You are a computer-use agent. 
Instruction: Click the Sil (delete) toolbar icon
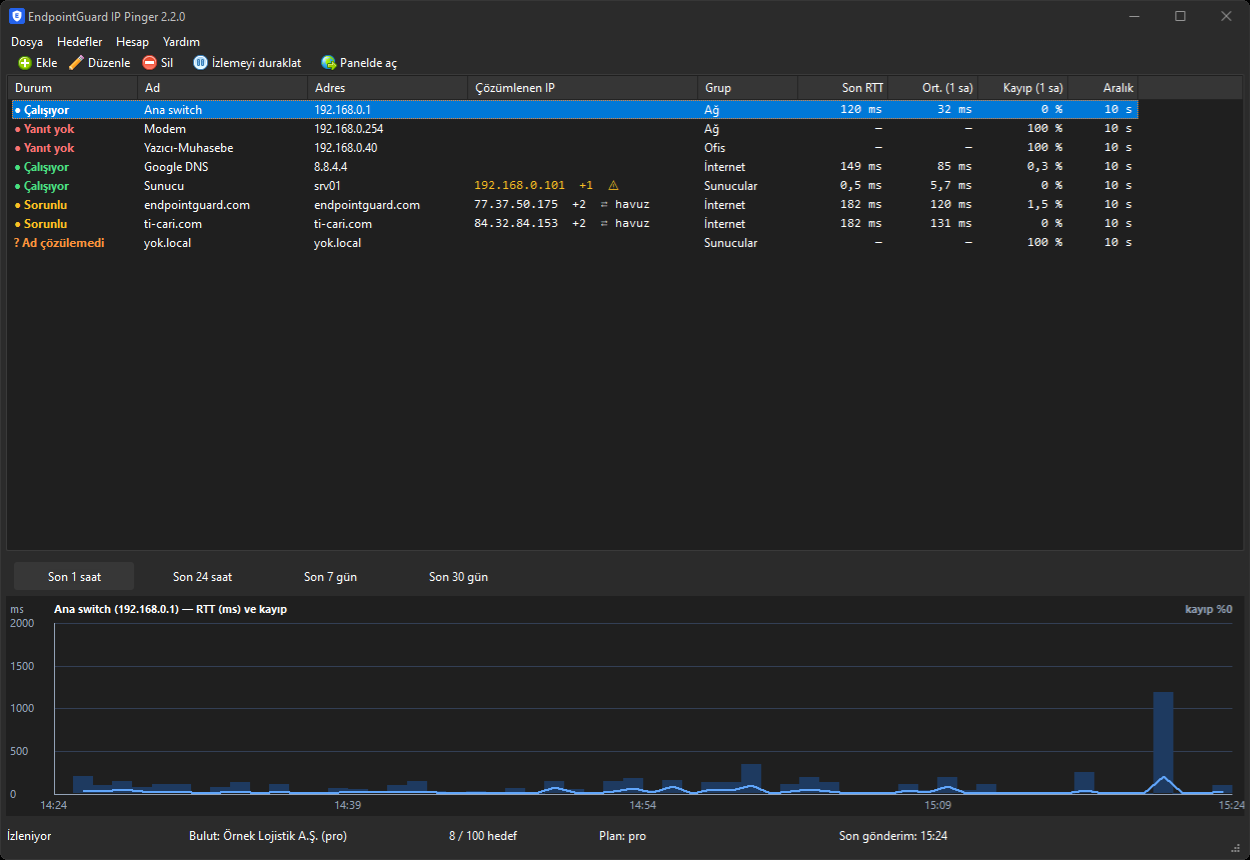pyautogui.click(x=150, y=63)
